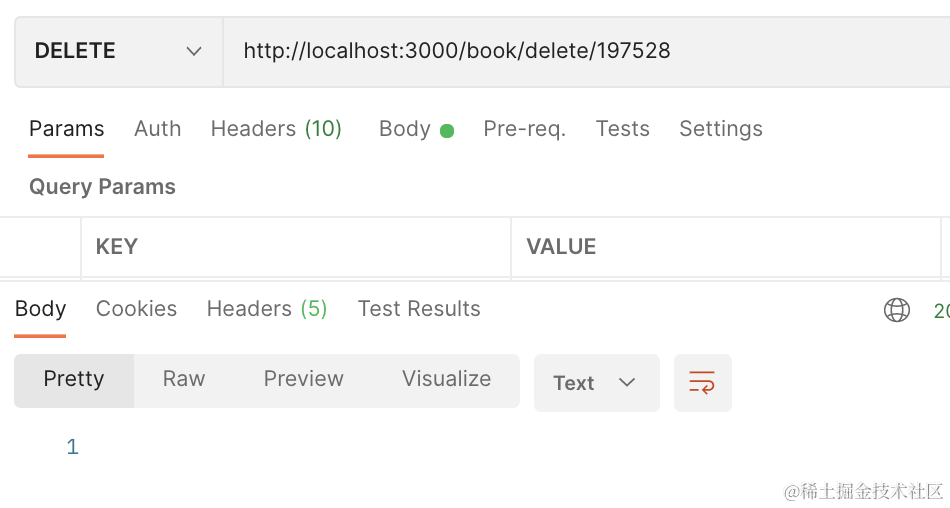Image resolution: width=950 pixels, height=508 pixels.
Task: Open the Visualize response view
Action: 447,379
